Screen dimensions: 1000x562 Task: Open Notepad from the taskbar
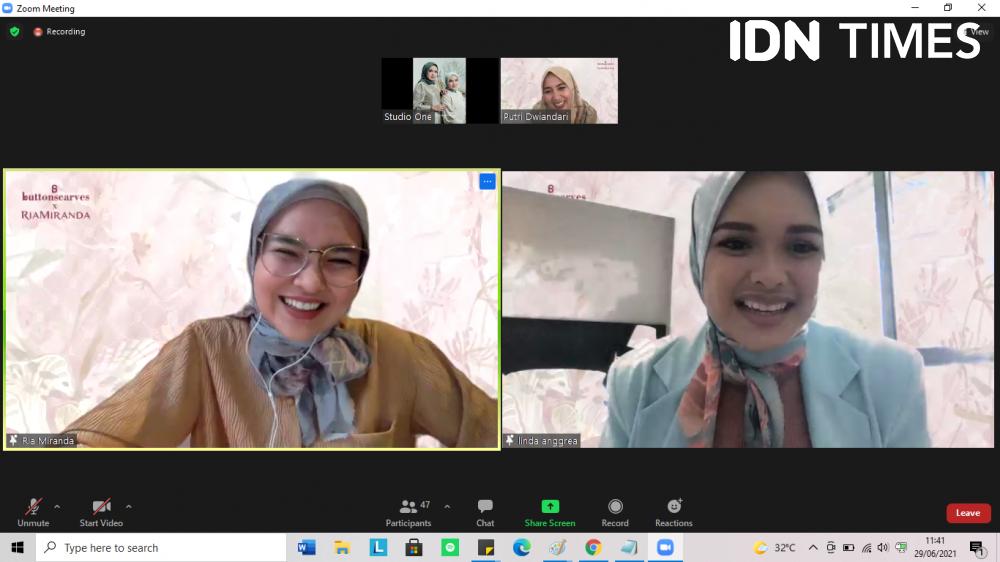coord(629,548)
